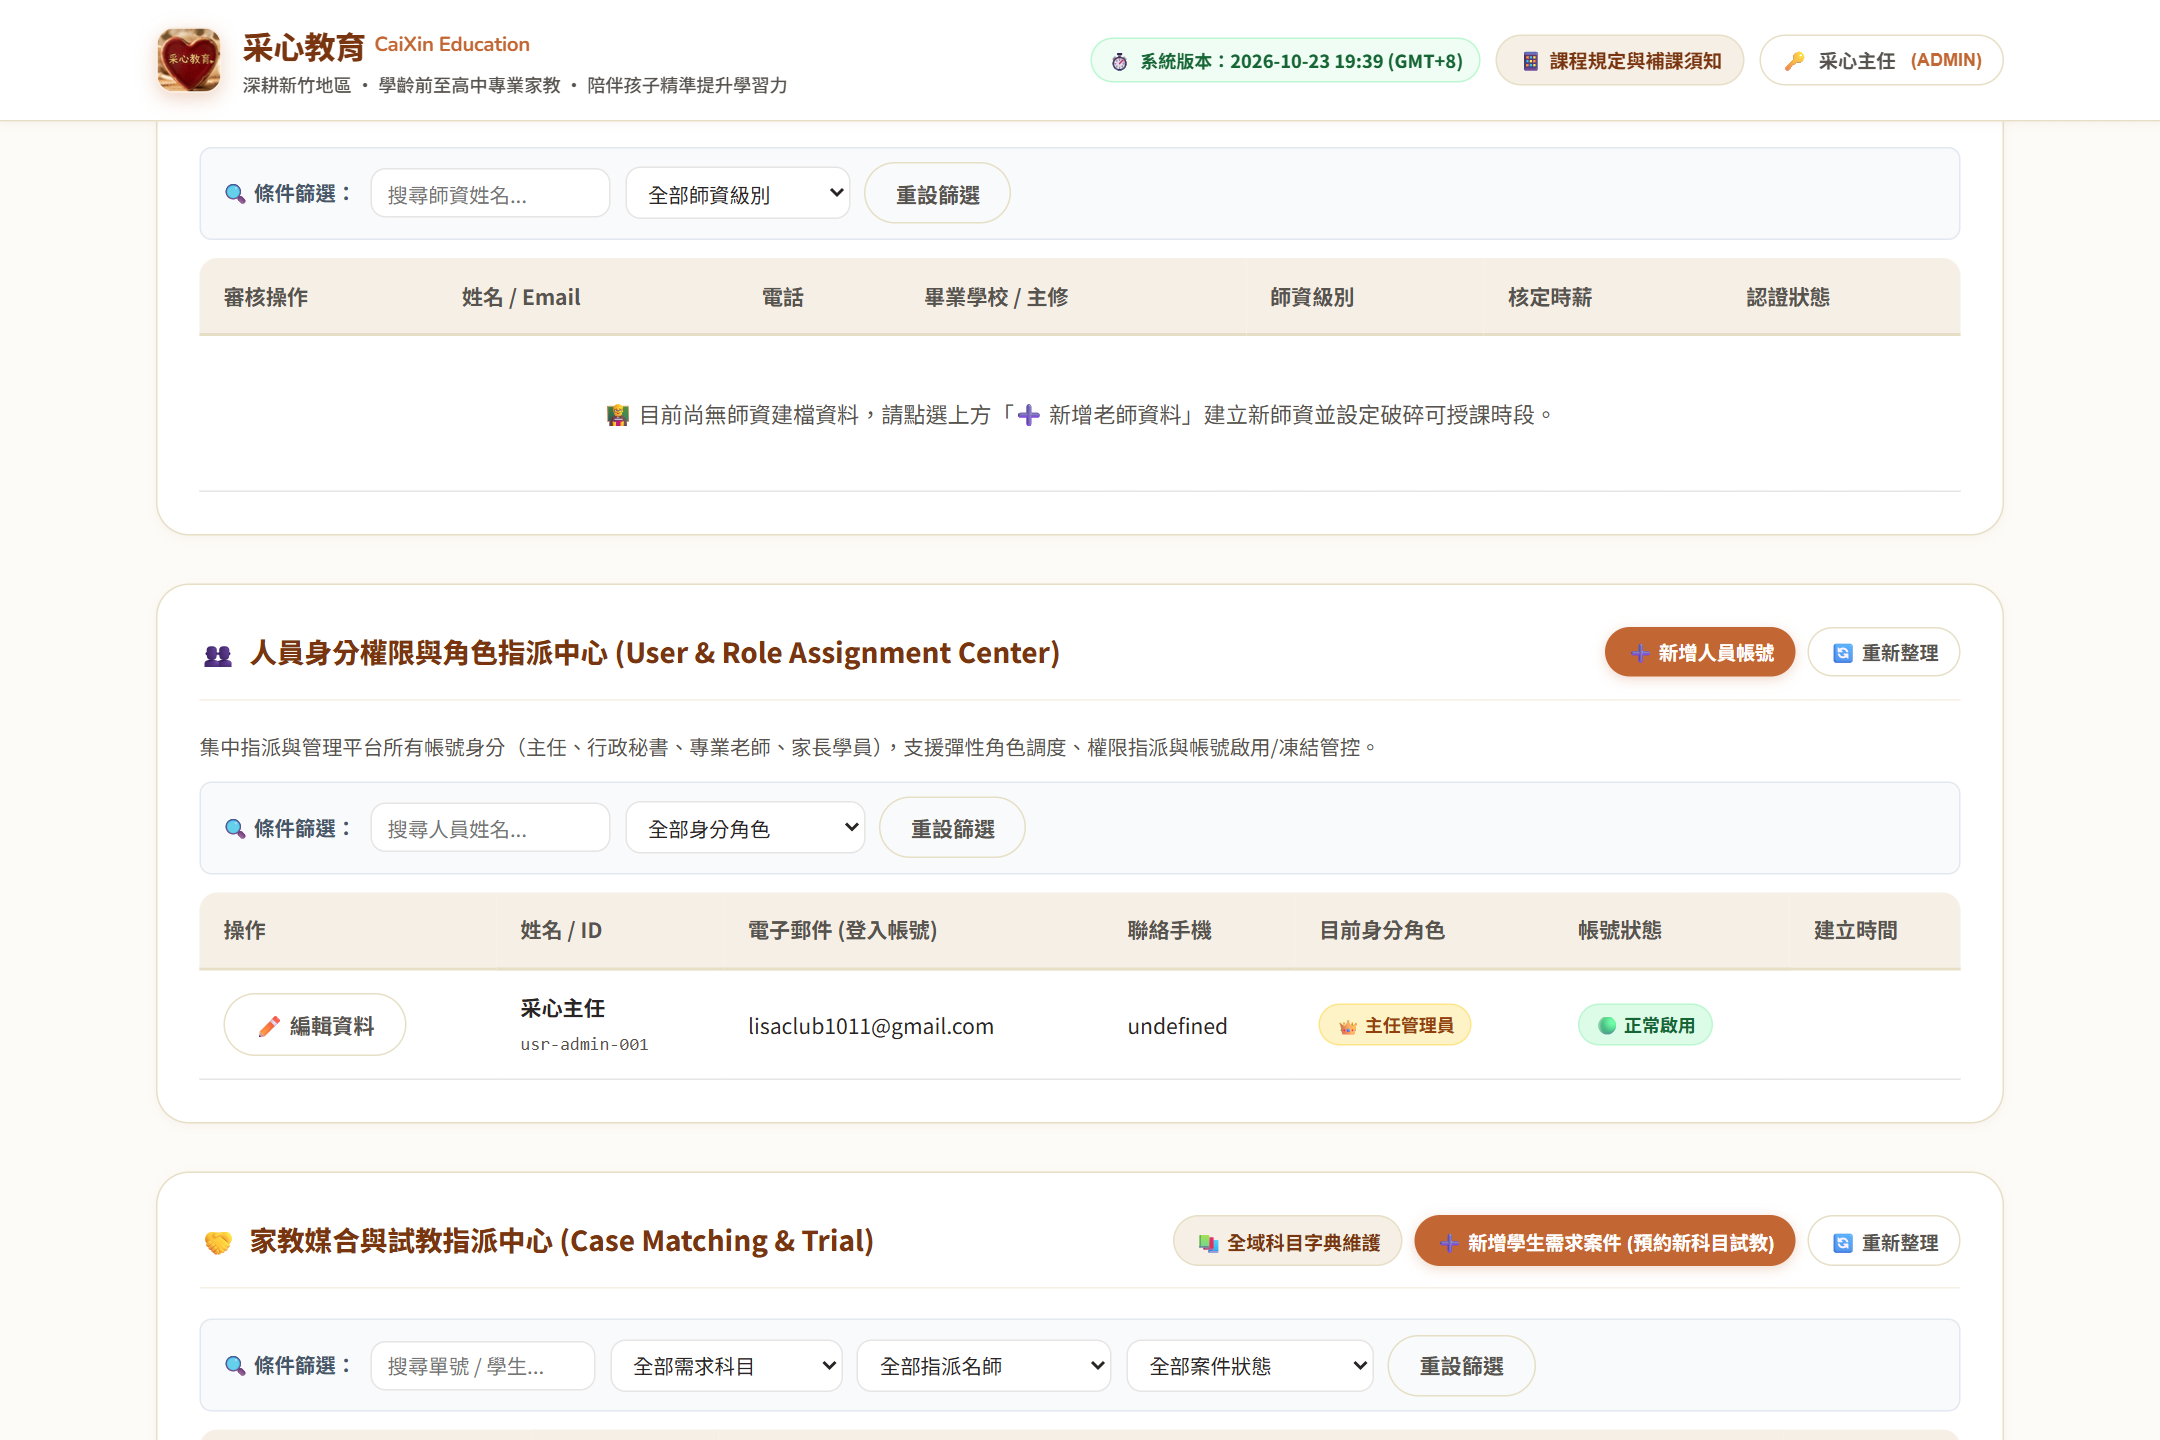Image resolution: width=2160 pixels, height=1440 pixels.
Task: Click the CaiXin Education heart logo
Action: [189, 60]
